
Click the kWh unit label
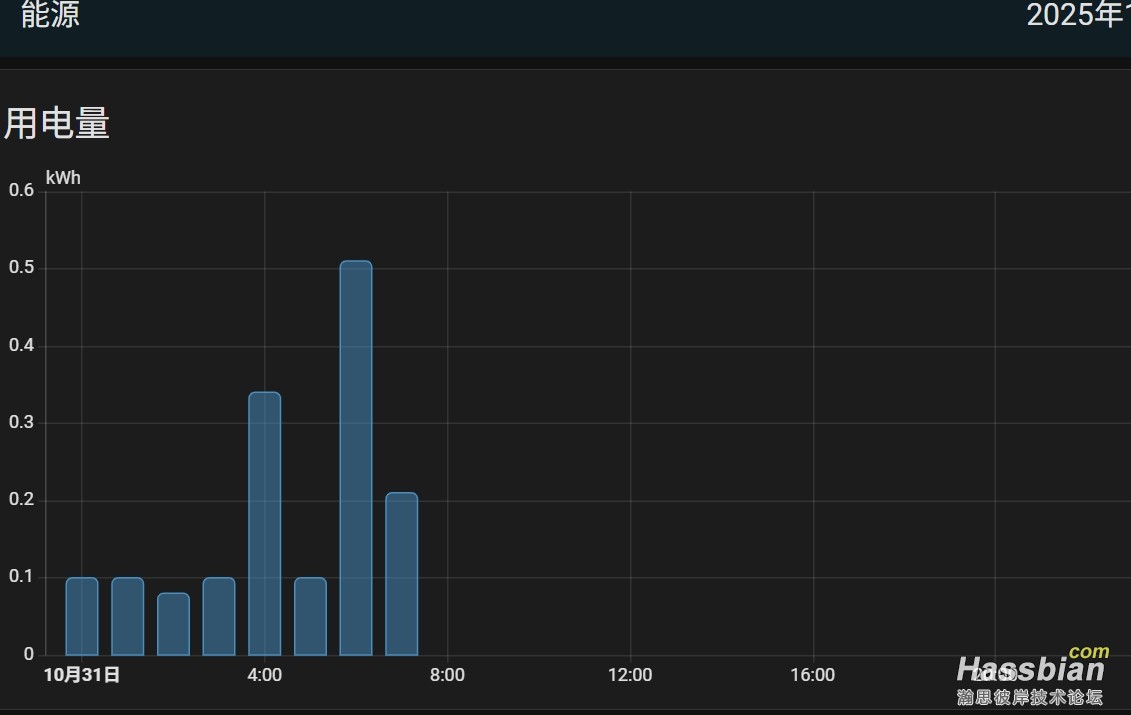[x=63, y=178]
